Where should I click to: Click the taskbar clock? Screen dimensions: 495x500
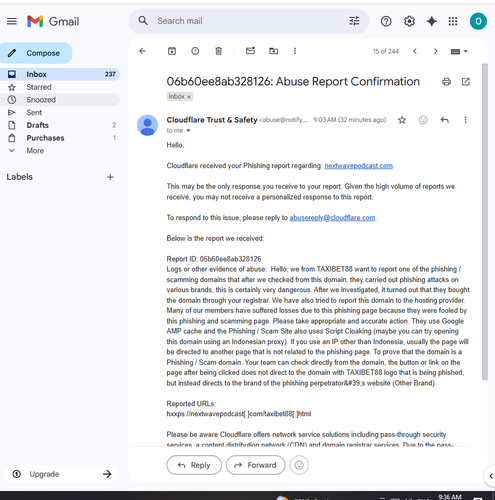pos(450,497)
